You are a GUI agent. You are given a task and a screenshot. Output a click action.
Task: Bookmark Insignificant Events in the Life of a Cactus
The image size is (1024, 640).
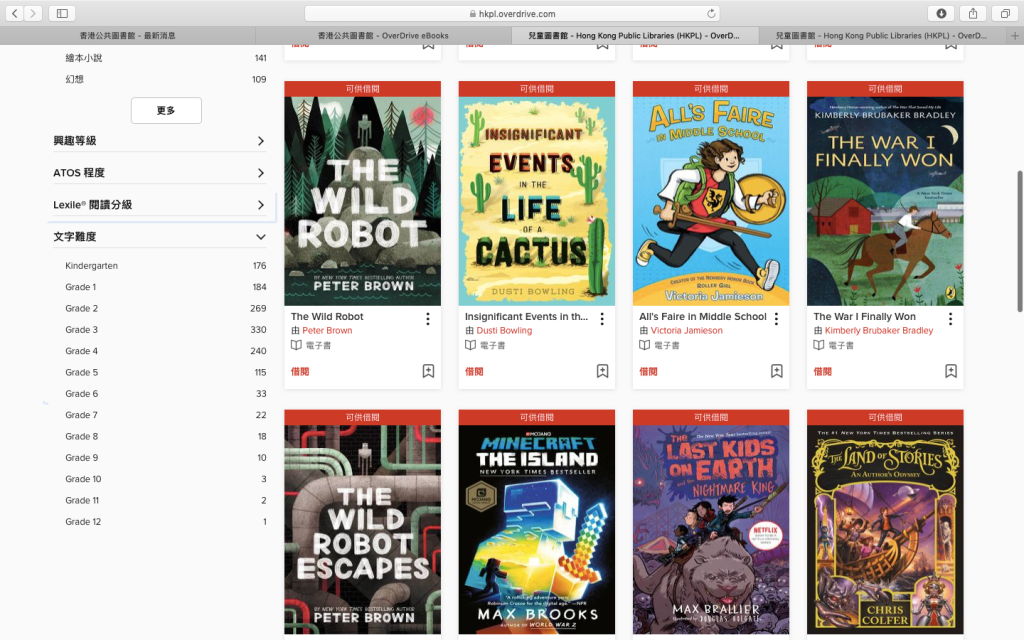(x=602, y=371)
